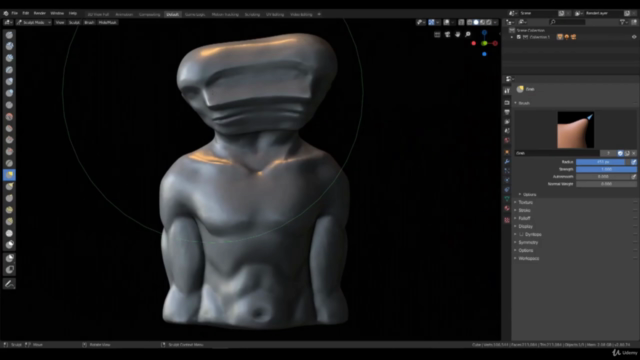Select the Inflate brush tool
The image size is (640, 360).
pos(9,81)
